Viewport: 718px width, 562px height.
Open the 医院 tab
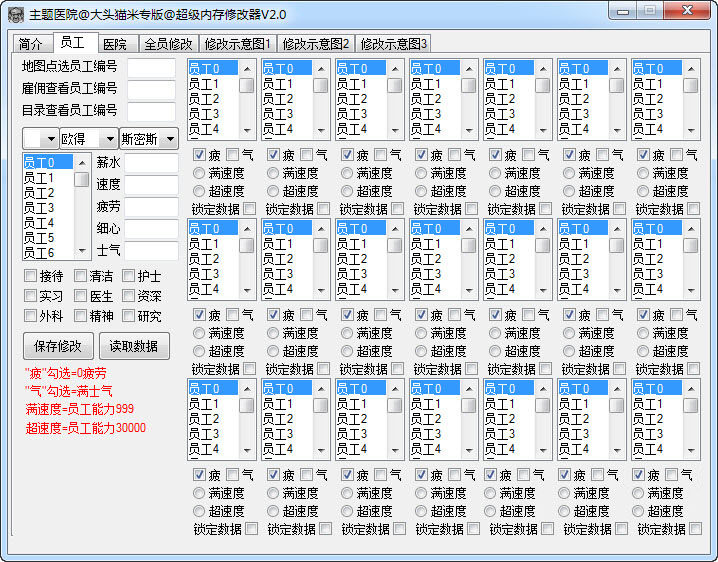pos(115,44)
